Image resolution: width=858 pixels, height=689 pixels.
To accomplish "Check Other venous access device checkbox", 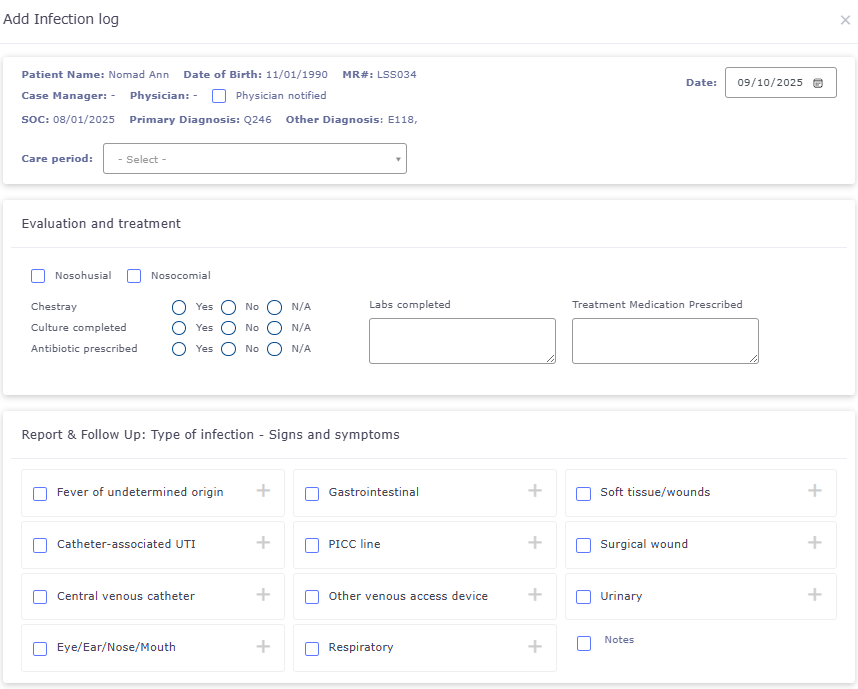I will point(312,597).
